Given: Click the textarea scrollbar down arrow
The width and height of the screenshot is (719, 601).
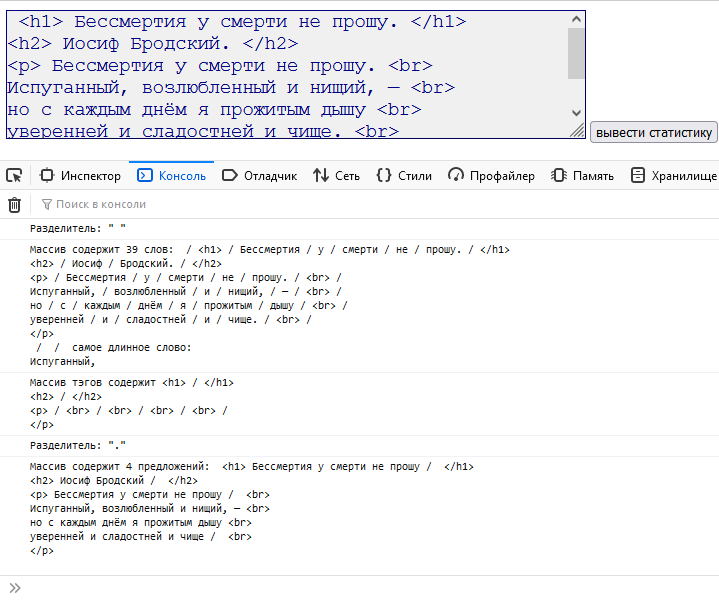Looking at the screenshot, I should [576, 113].
